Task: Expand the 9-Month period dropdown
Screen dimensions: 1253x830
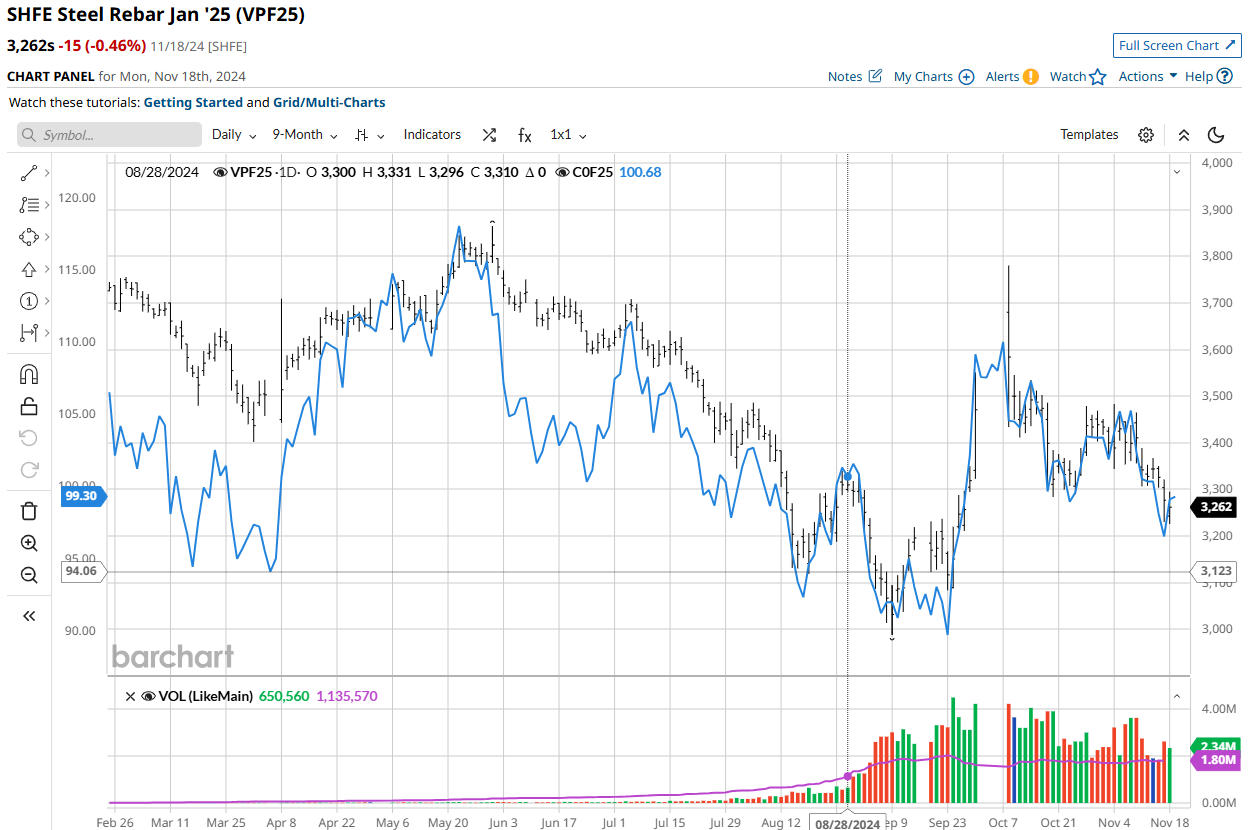Action: [305, 135]
